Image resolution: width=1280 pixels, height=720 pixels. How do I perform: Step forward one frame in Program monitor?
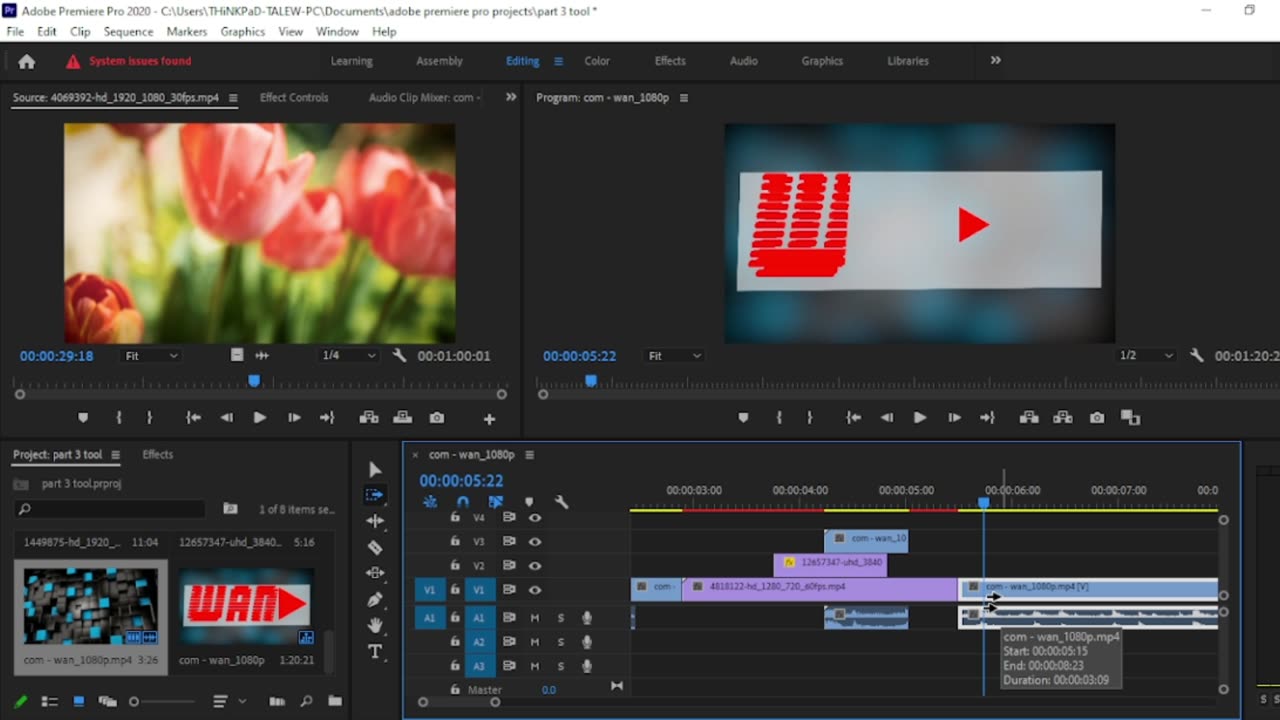[x=954, y=418]
